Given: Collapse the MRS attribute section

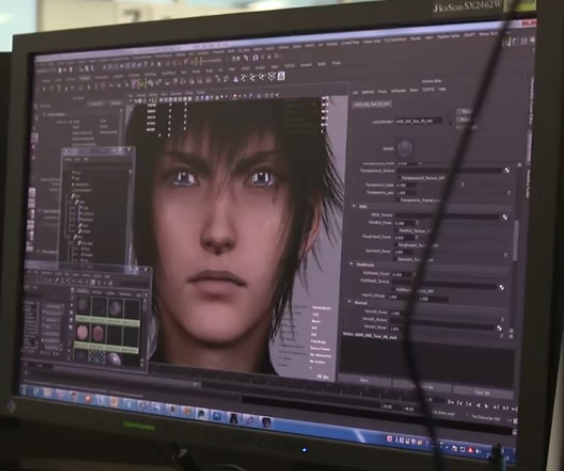Looking at the screenshot, I should [354, 206].
